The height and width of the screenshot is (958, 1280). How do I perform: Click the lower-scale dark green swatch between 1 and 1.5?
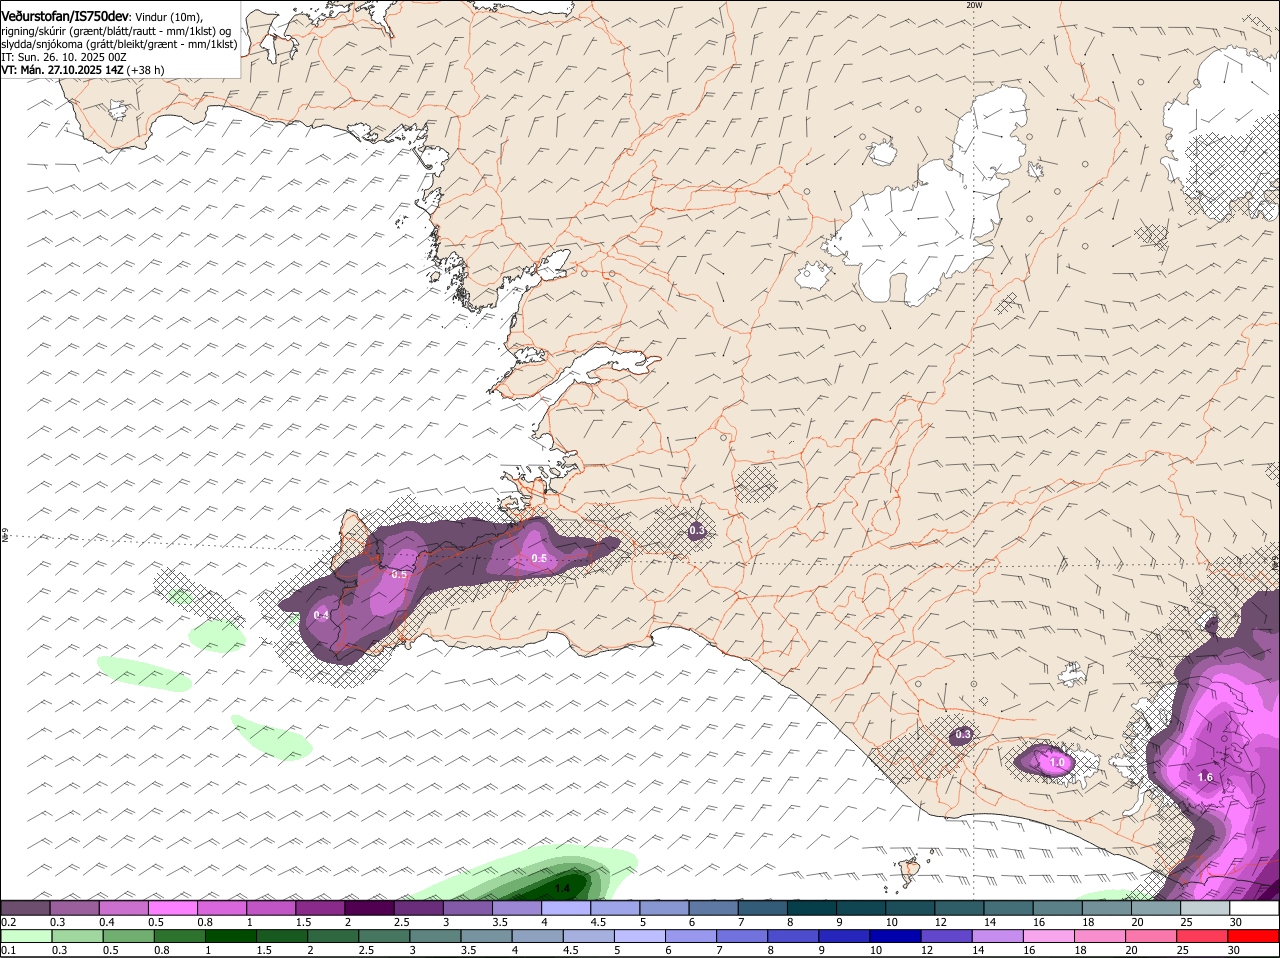(231, 936)
